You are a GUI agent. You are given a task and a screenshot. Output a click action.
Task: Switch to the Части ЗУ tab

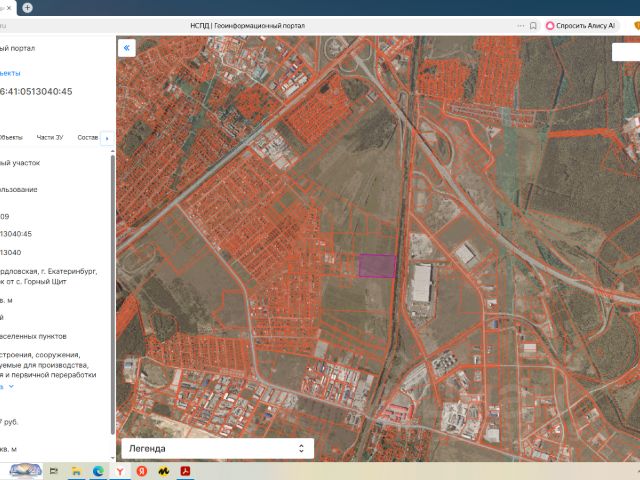coord(50,137)
